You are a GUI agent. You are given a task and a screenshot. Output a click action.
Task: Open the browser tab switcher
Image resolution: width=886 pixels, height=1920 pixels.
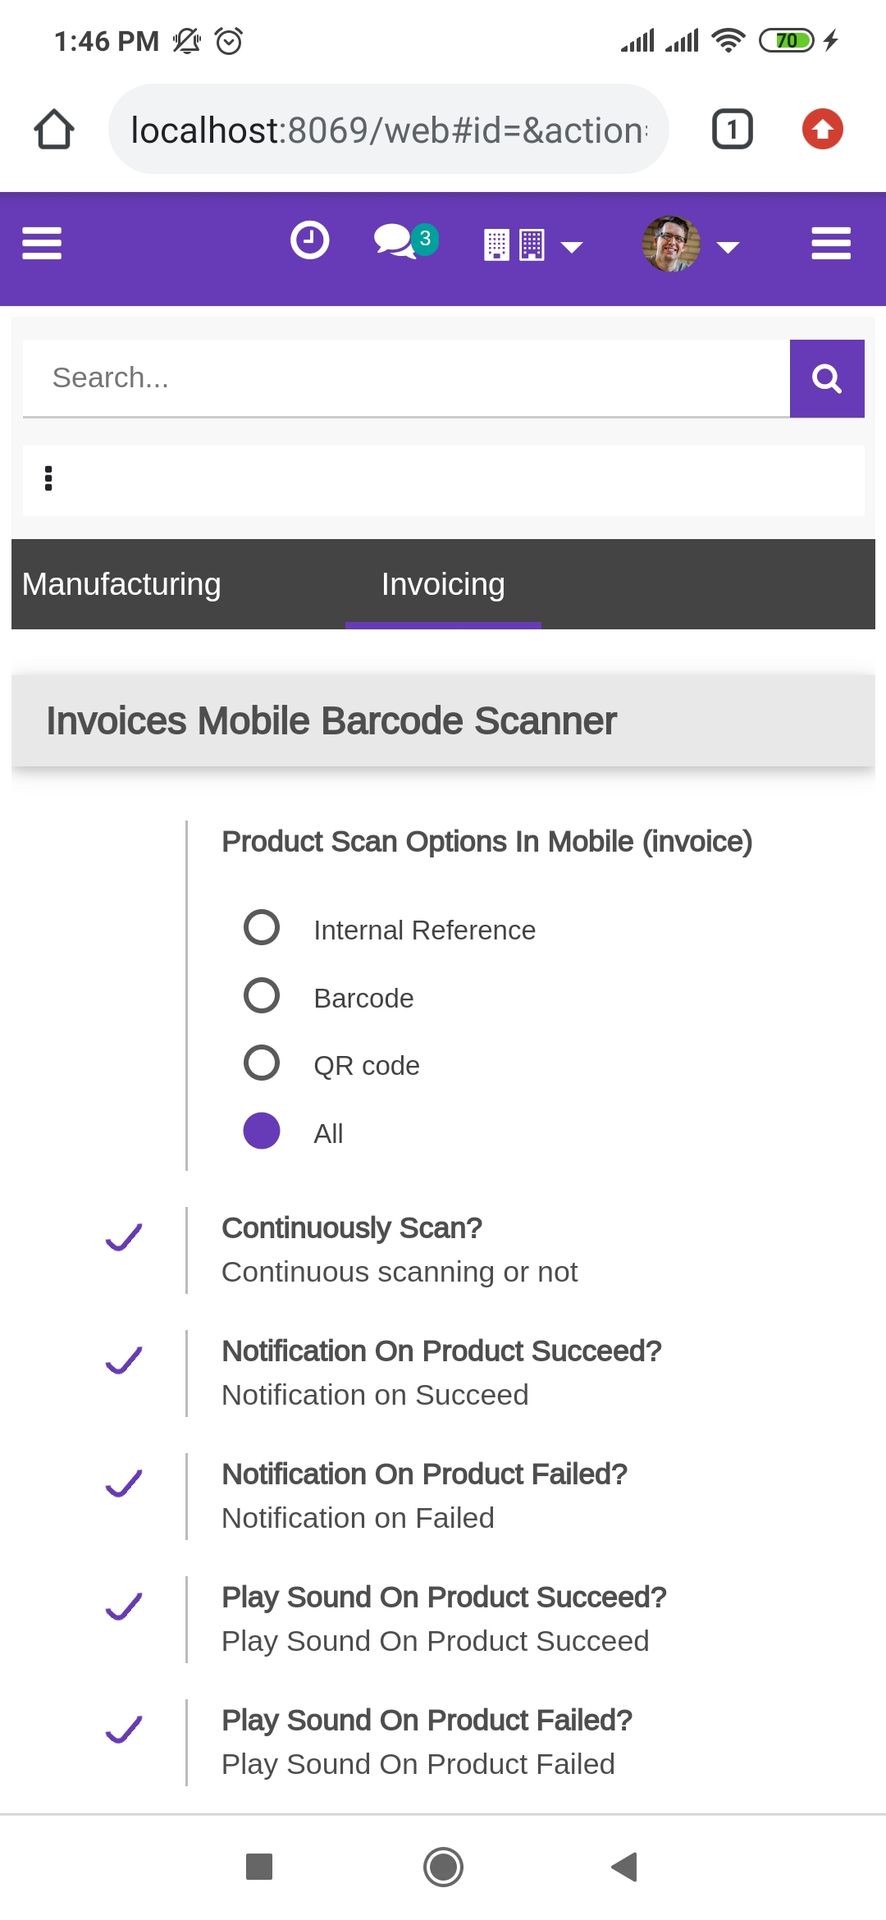(x=732, y=129)
